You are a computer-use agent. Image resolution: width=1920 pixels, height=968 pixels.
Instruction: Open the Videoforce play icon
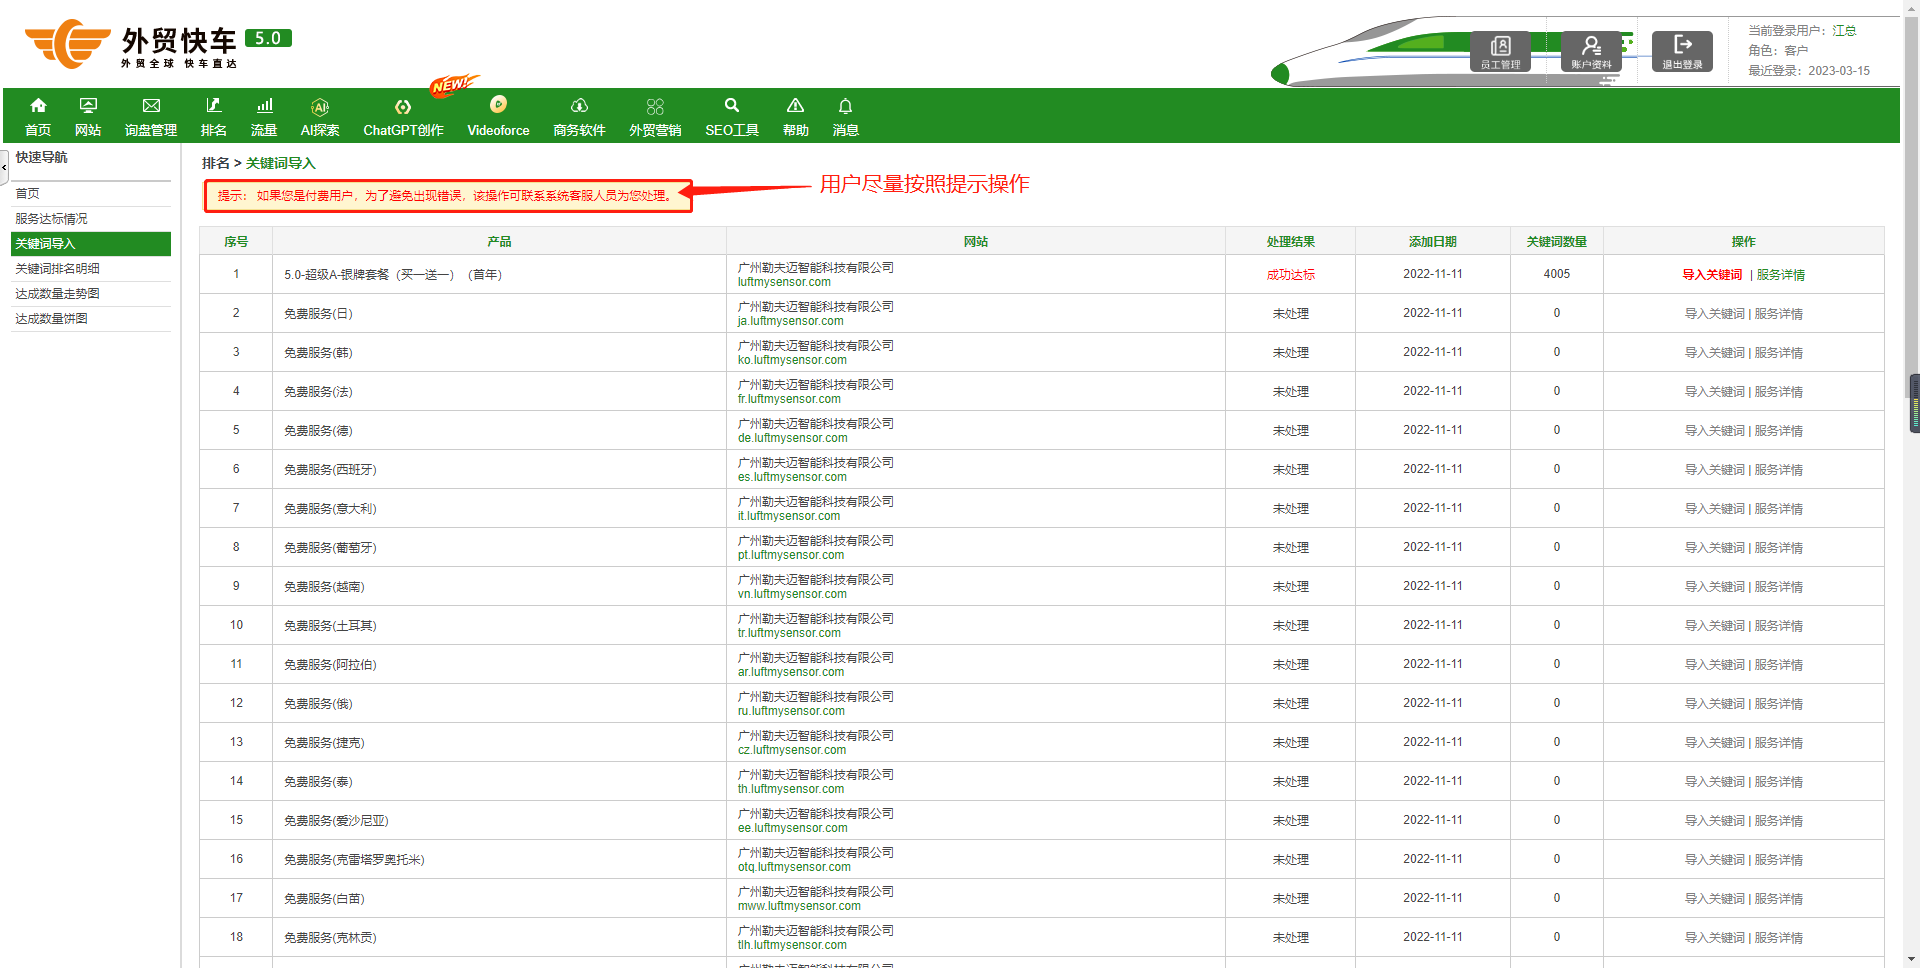tap(498, 104)
